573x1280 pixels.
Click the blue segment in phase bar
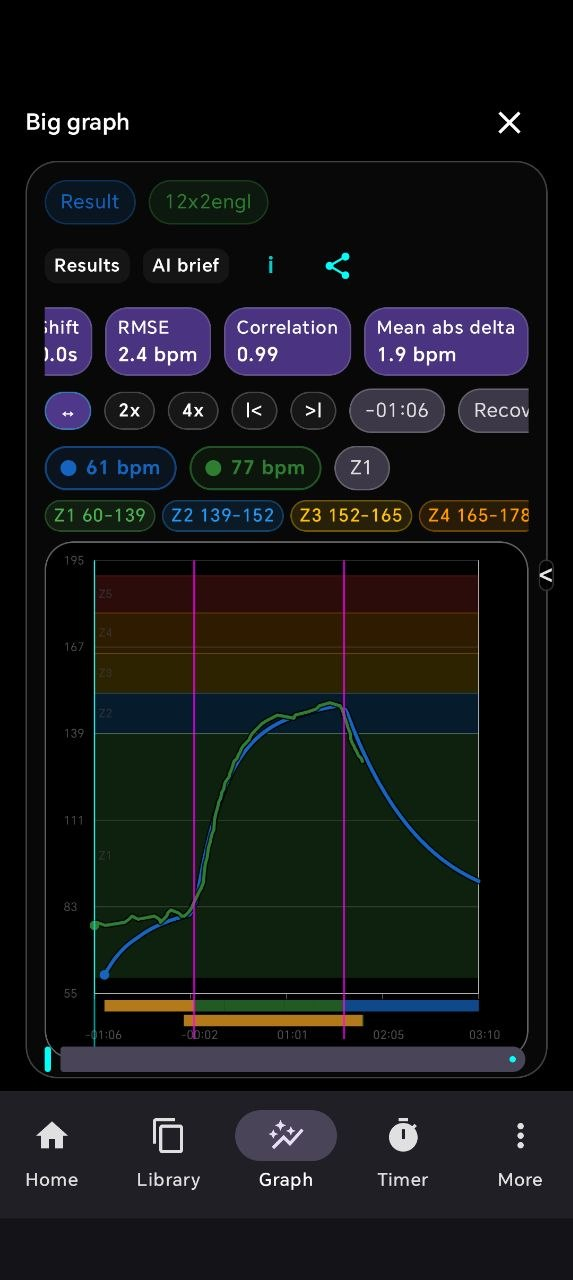point(411,1006)
